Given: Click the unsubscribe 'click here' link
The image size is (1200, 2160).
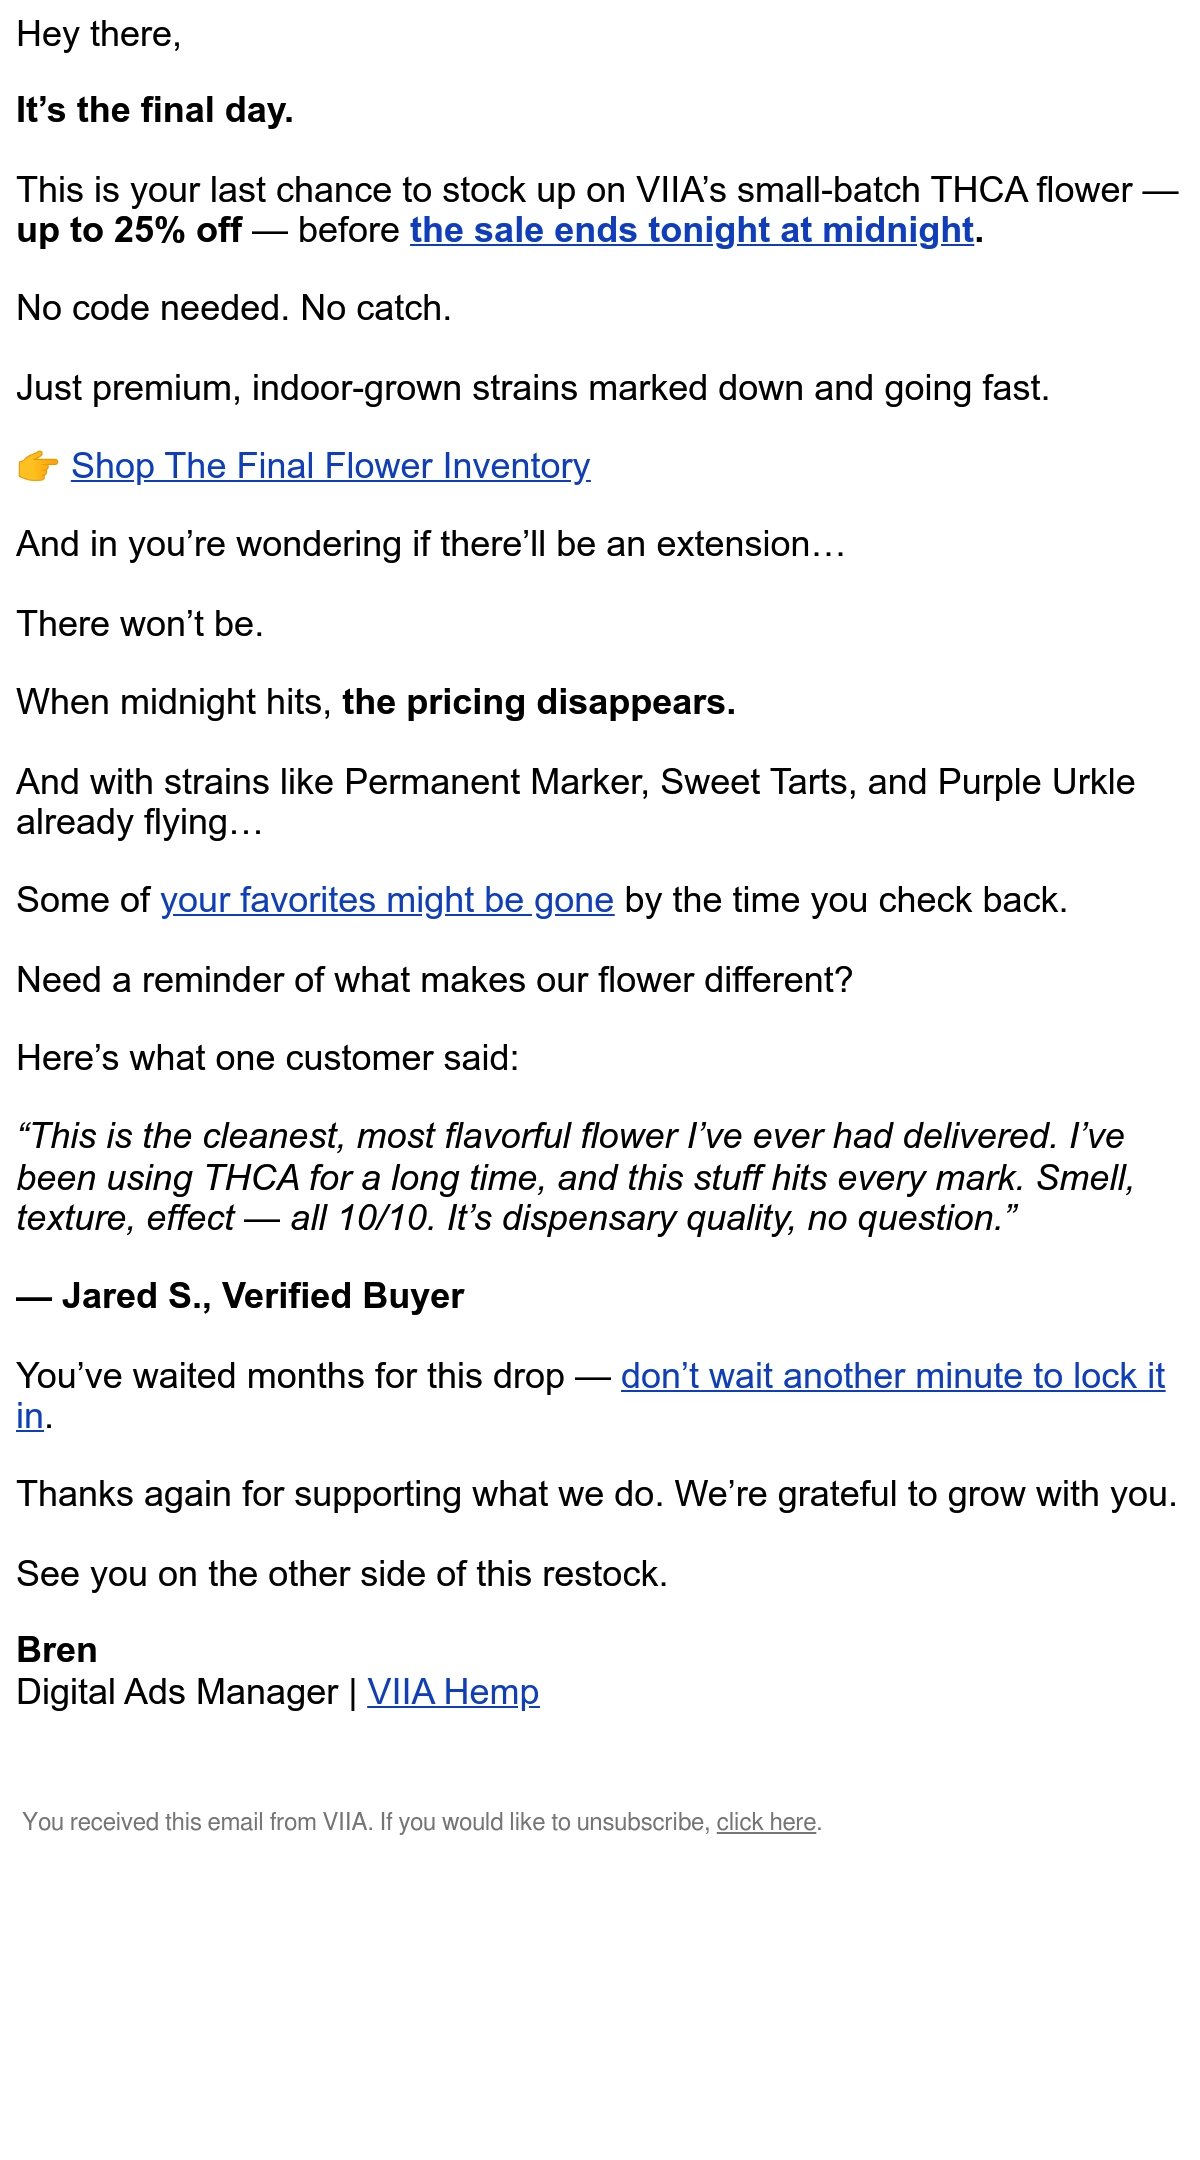Looking at the screenshot, I should pos(766,1822).
